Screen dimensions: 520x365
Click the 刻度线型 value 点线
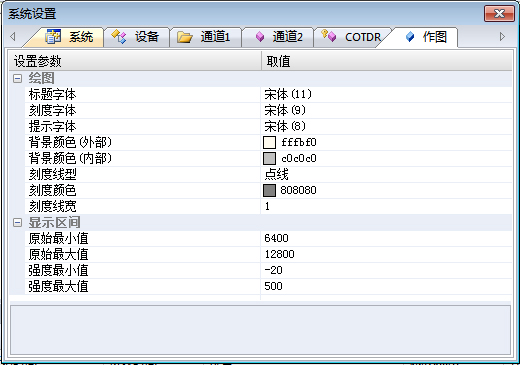276,174
